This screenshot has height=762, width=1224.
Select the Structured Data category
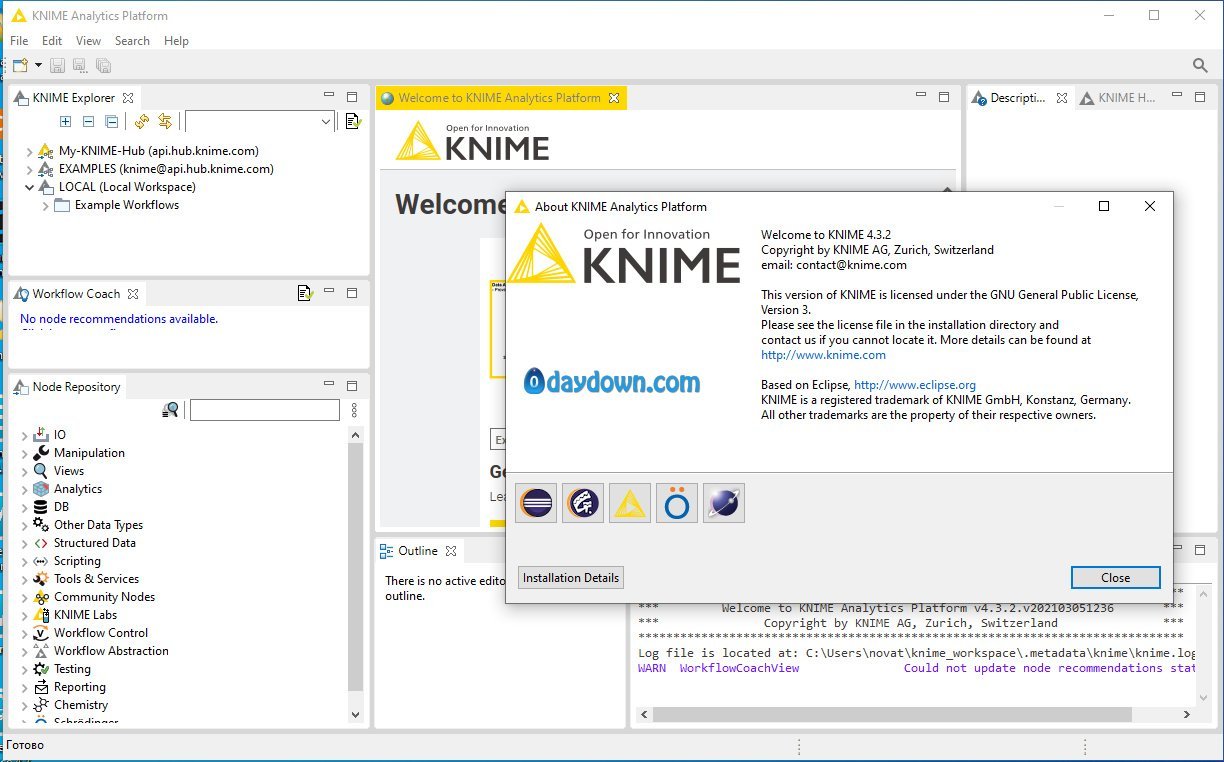(x=95, y=543)
